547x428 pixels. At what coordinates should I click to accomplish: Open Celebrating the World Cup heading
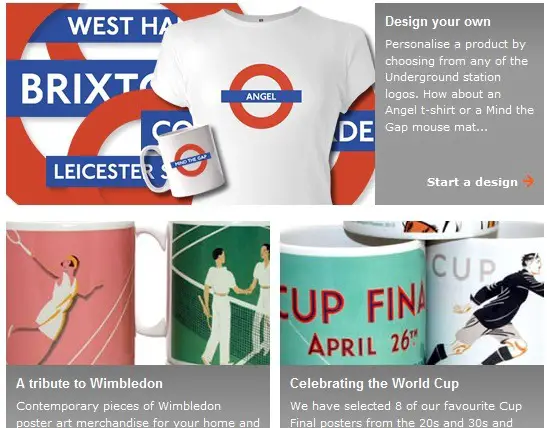click(x=374, y=383)
